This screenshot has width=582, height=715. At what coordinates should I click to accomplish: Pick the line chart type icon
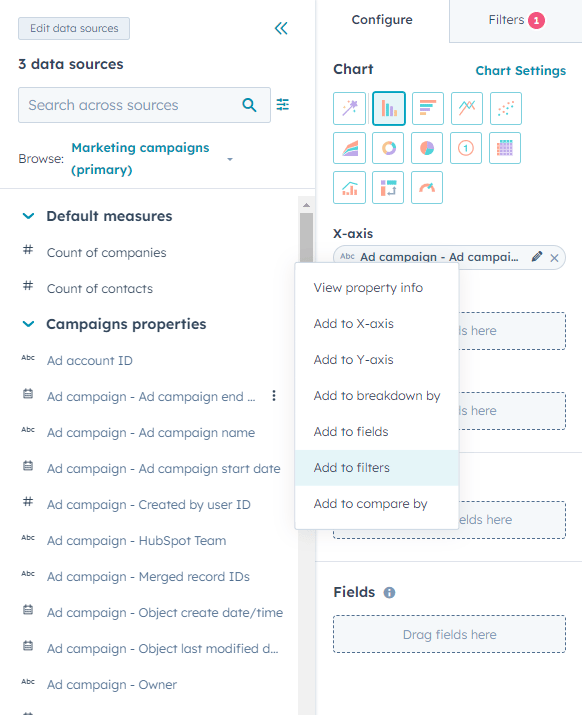[467, 109]
